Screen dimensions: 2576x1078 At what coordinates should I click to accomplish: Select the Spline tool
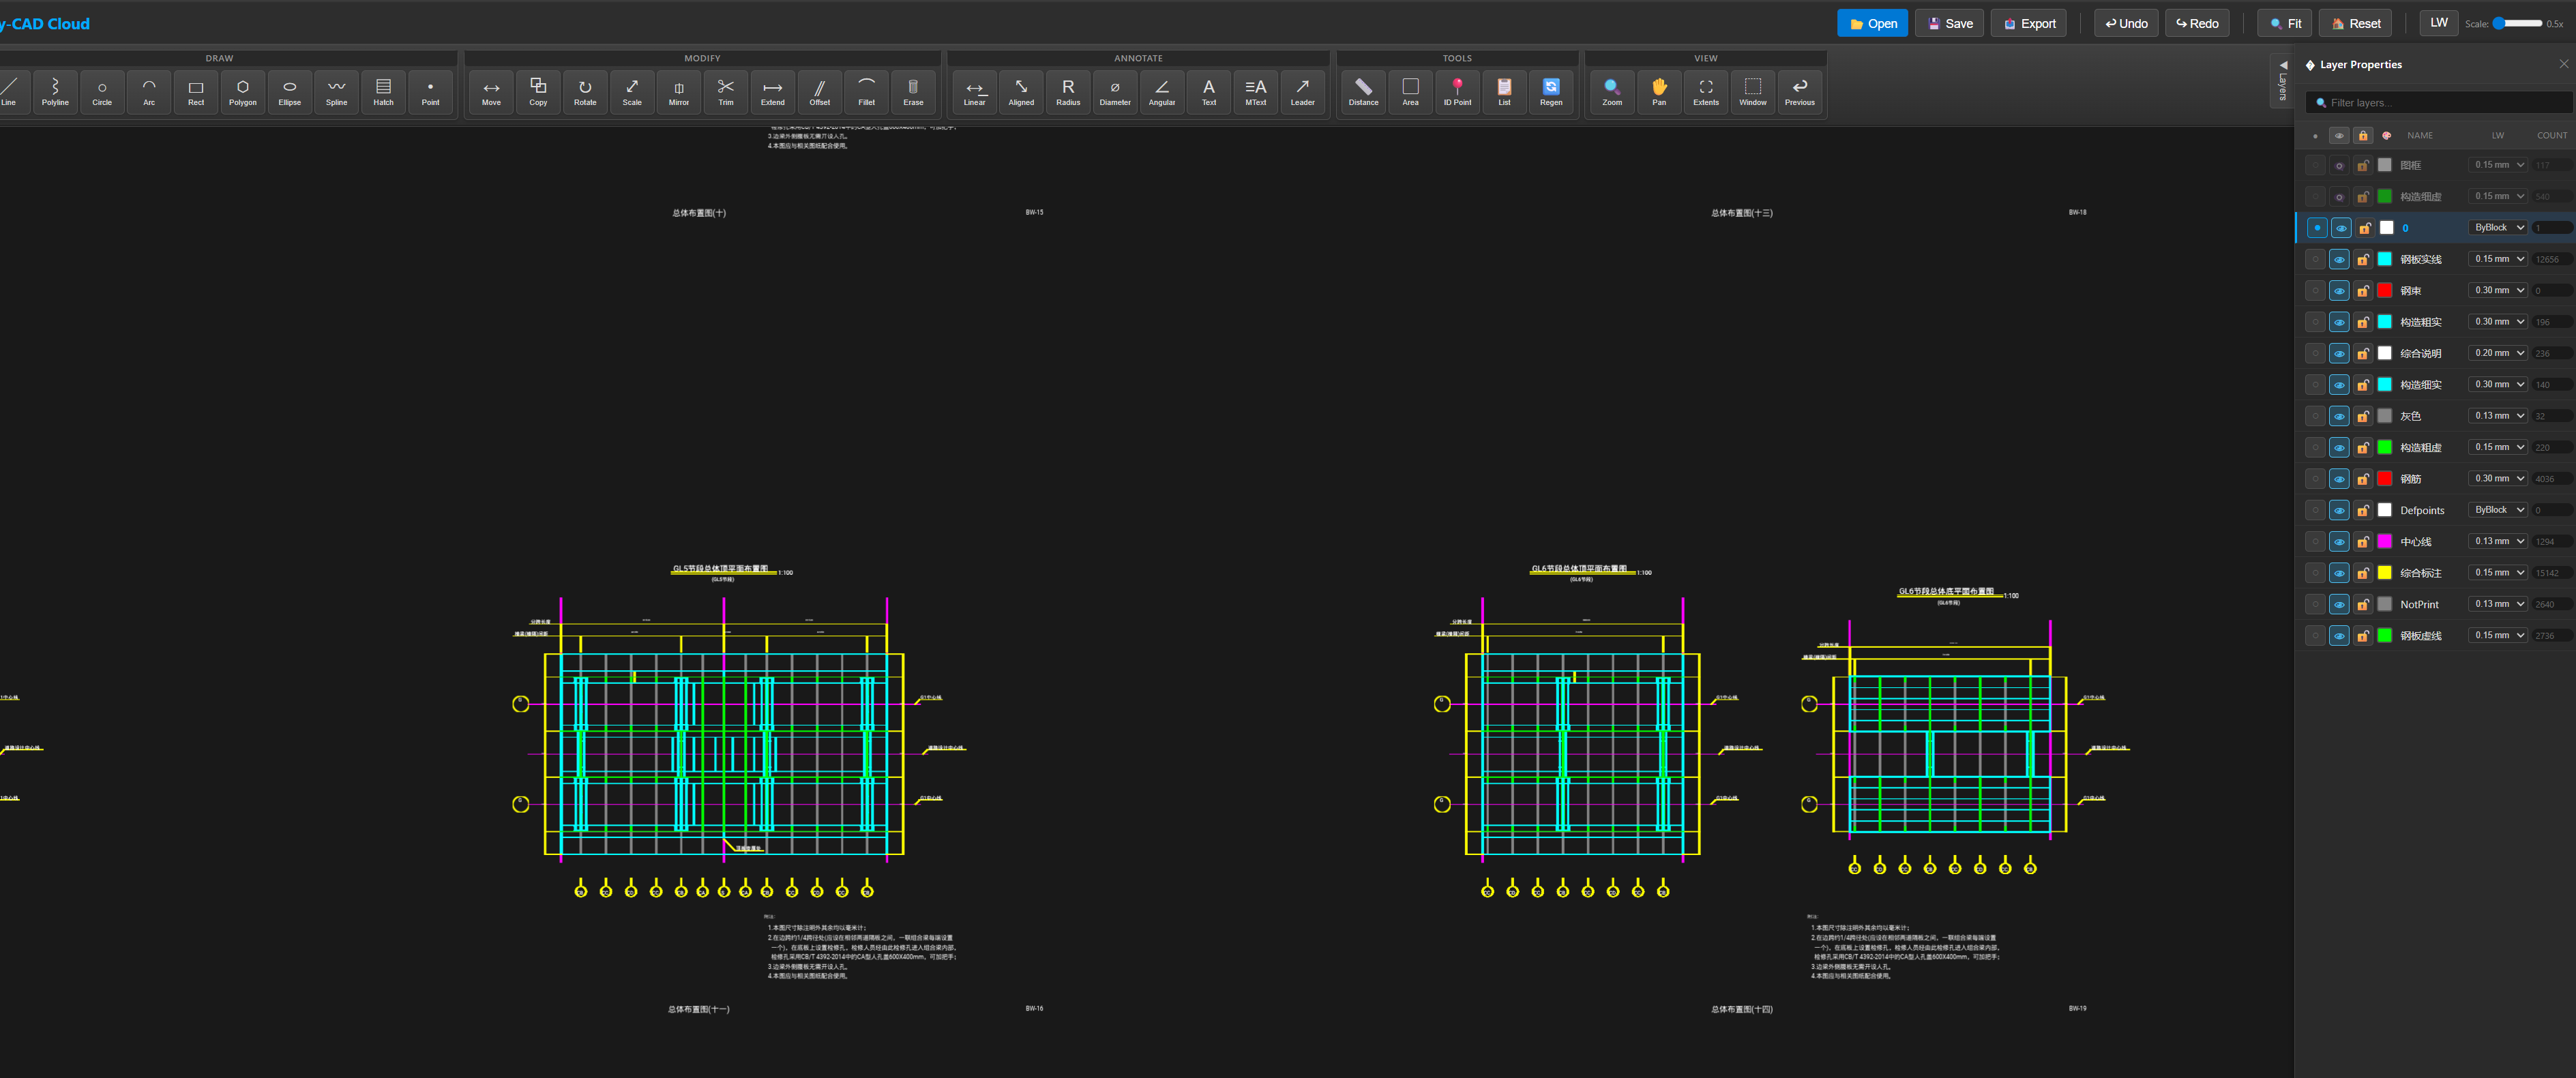pyautogui.click(x=336, y=91)
